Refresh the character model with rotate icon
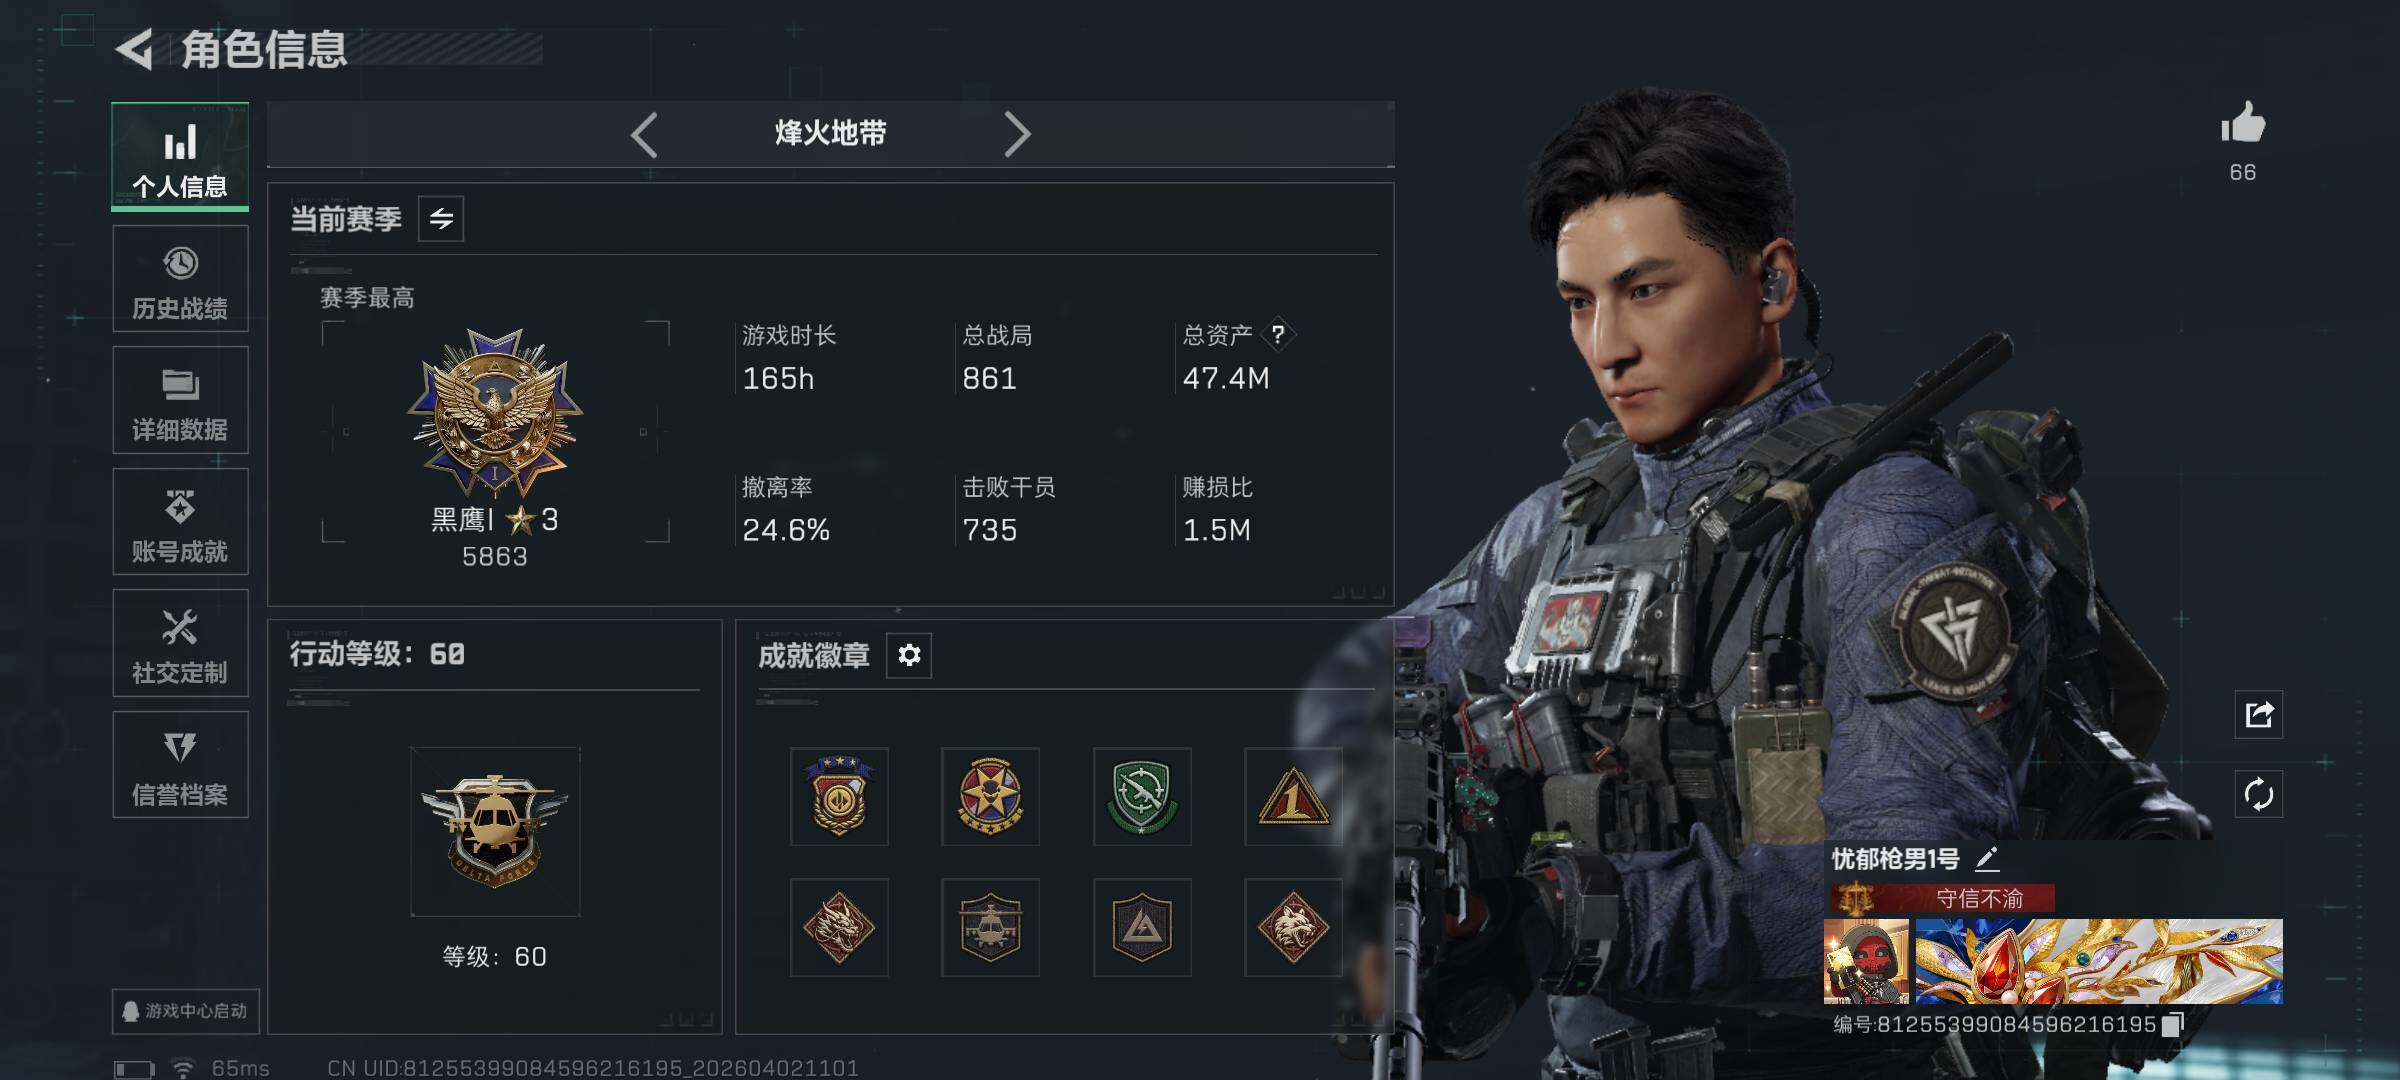 2259,794
